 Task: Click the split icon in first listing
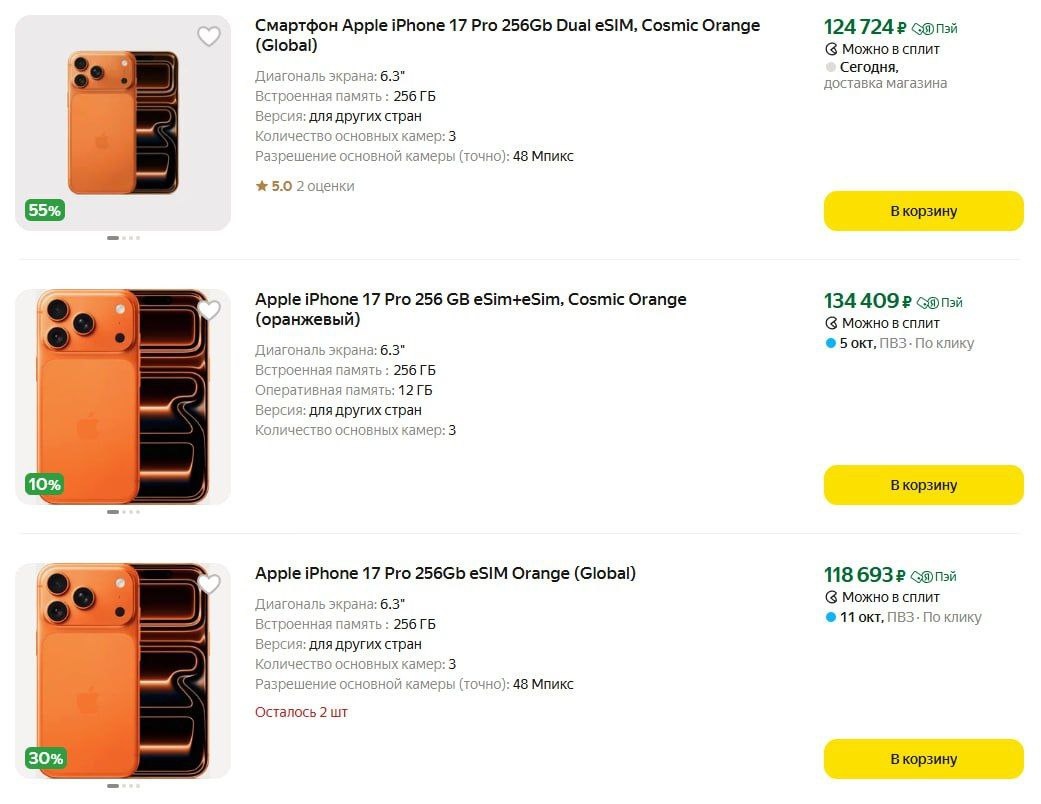[830, 49]
